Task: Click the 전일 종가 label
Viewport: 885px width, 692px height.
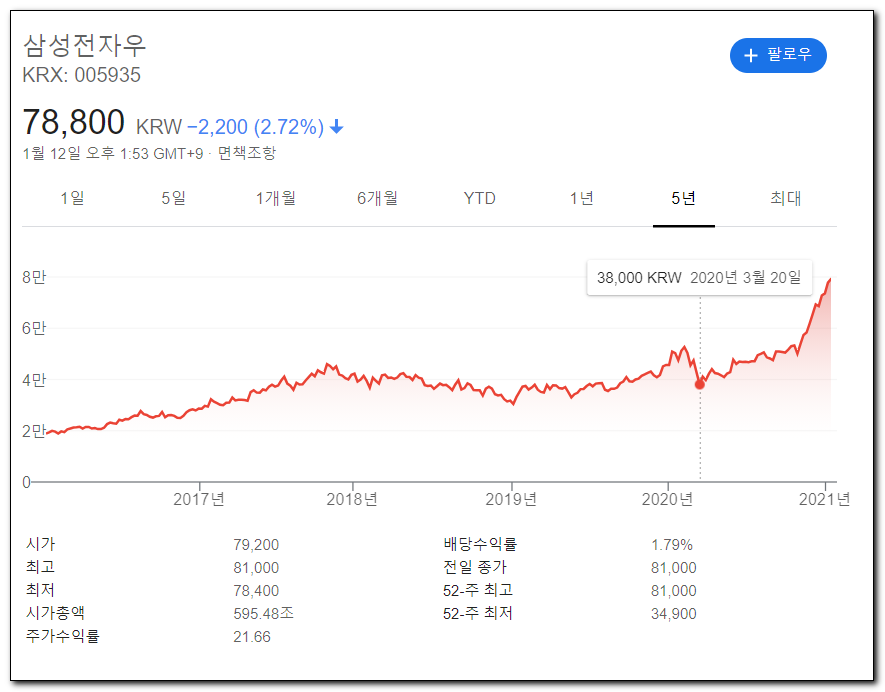Action: pyautogui.click(x=475, y=567)
